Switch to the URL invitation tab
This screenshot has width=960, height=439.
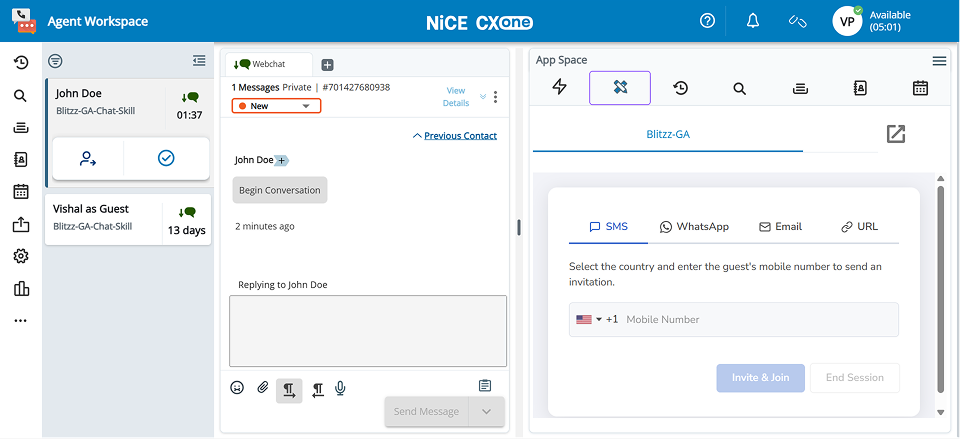pos(859,227)
